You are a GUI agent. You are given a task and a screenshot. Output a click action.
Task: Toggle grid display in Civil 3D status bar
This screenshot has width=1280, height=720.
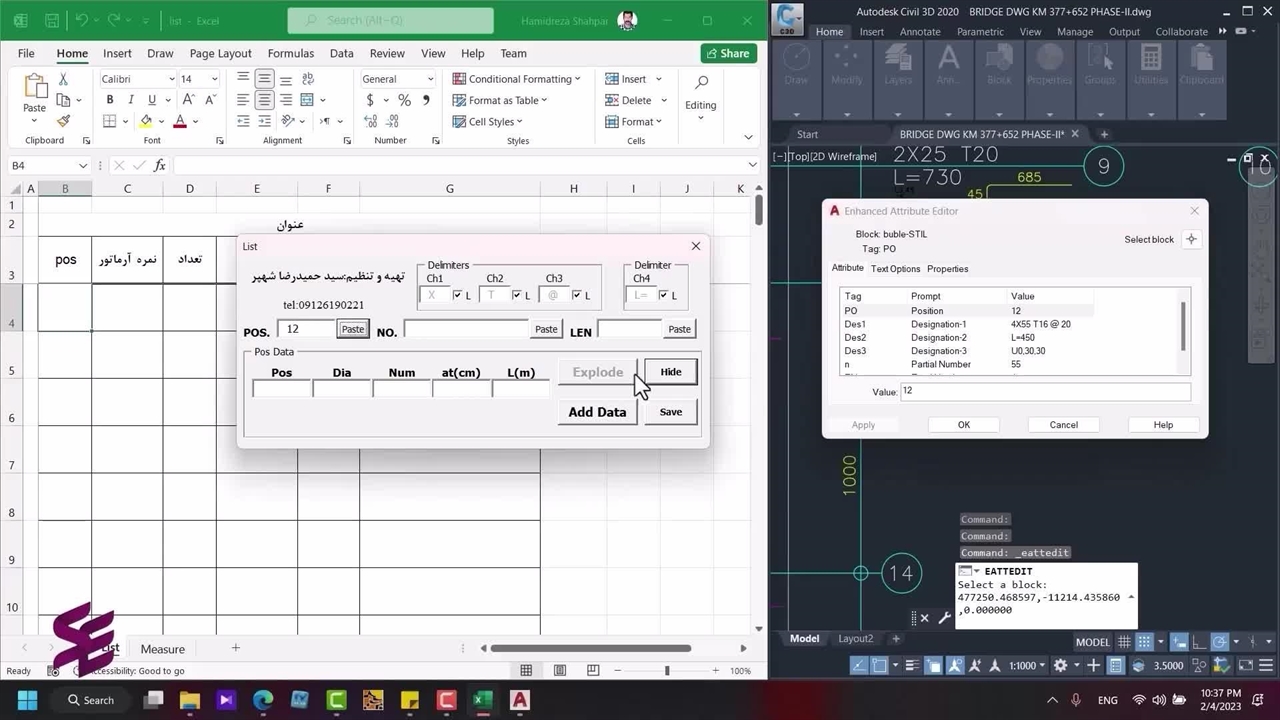(1124, 642)
